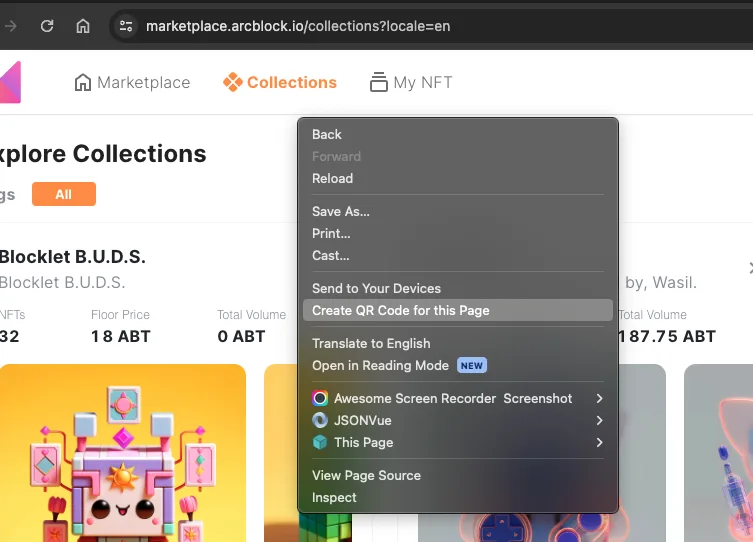753x542 pixels.
Task: Choose Create QR Code for this Page
Action: [x=458, y=310]
